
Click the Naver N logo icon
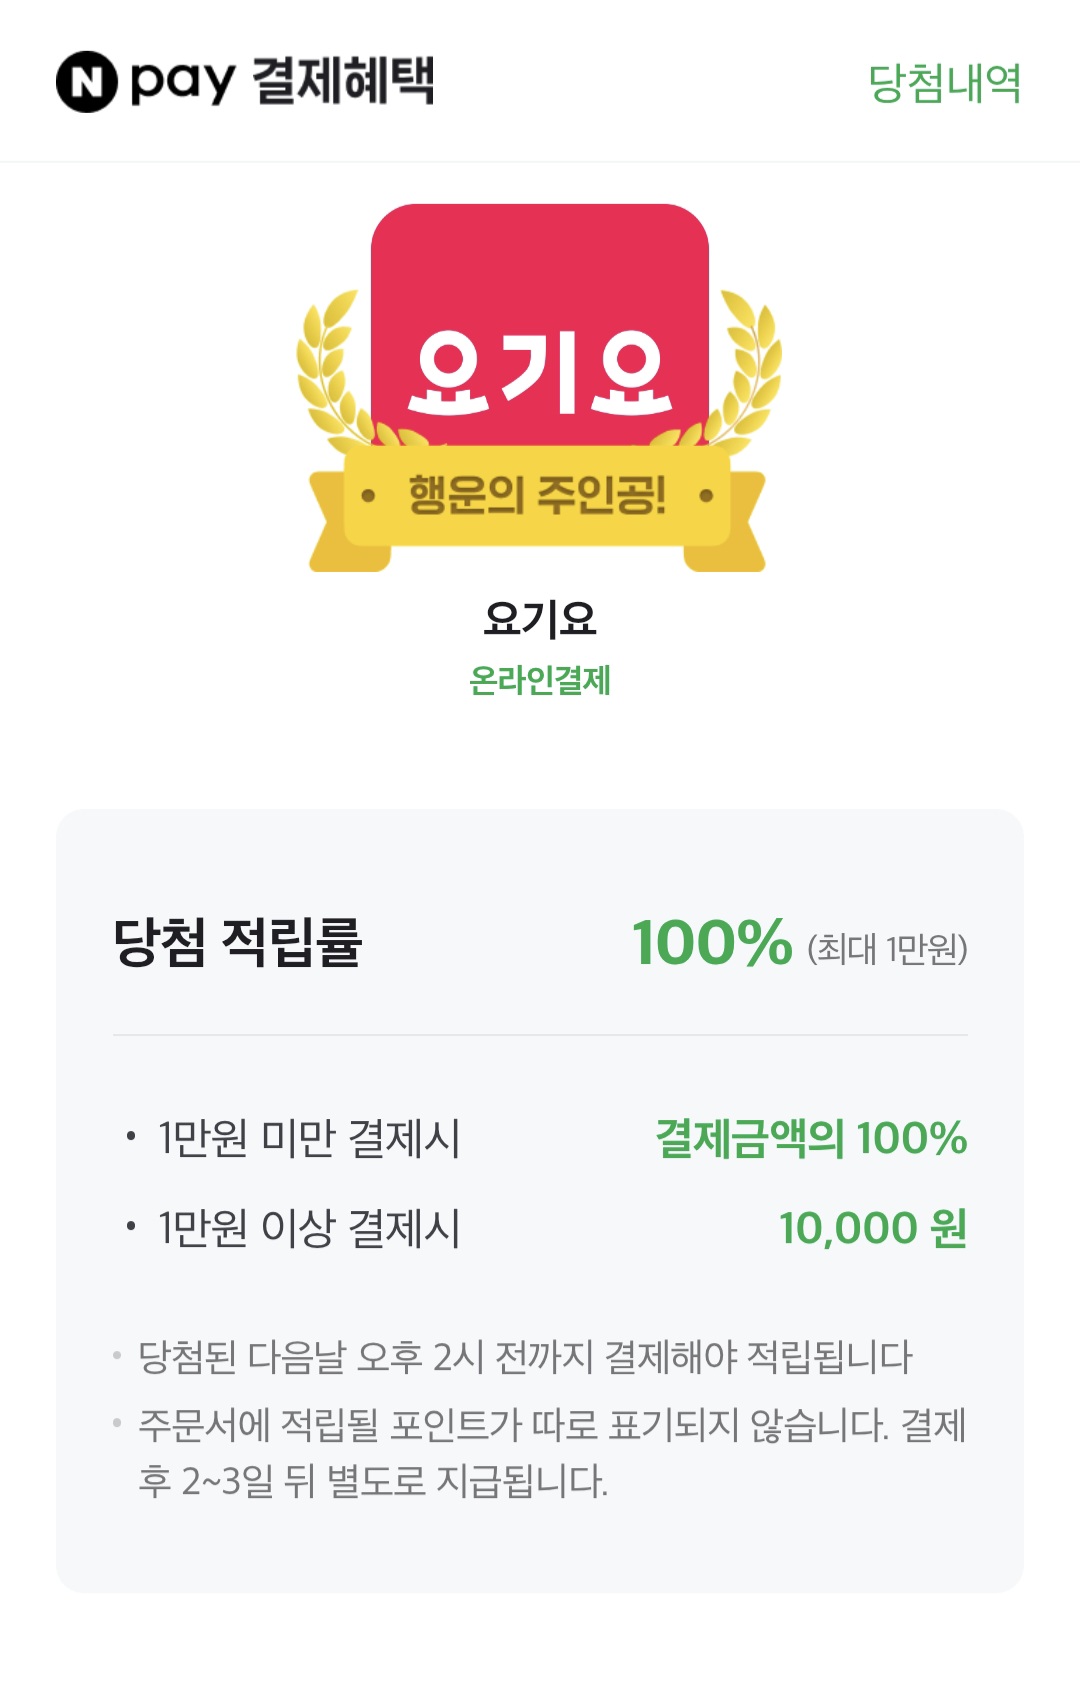point(87,82)
